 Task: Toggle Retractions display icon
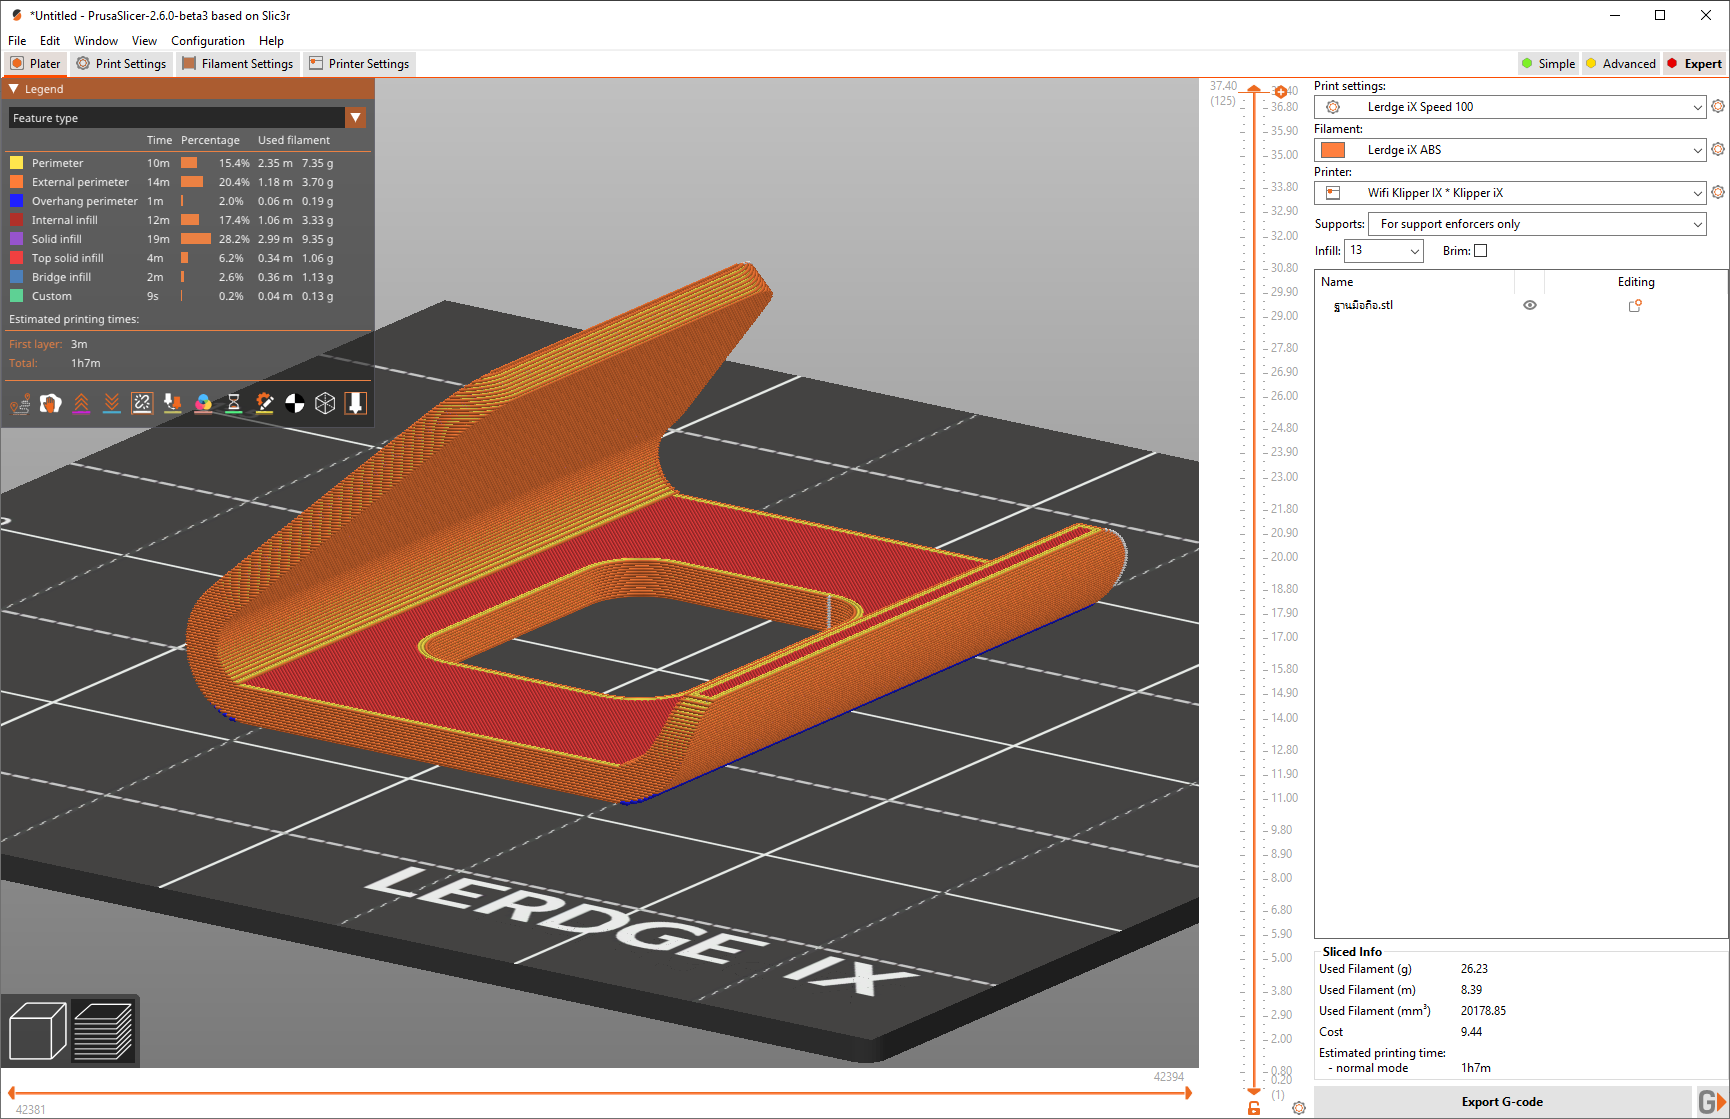click(81, 403)
